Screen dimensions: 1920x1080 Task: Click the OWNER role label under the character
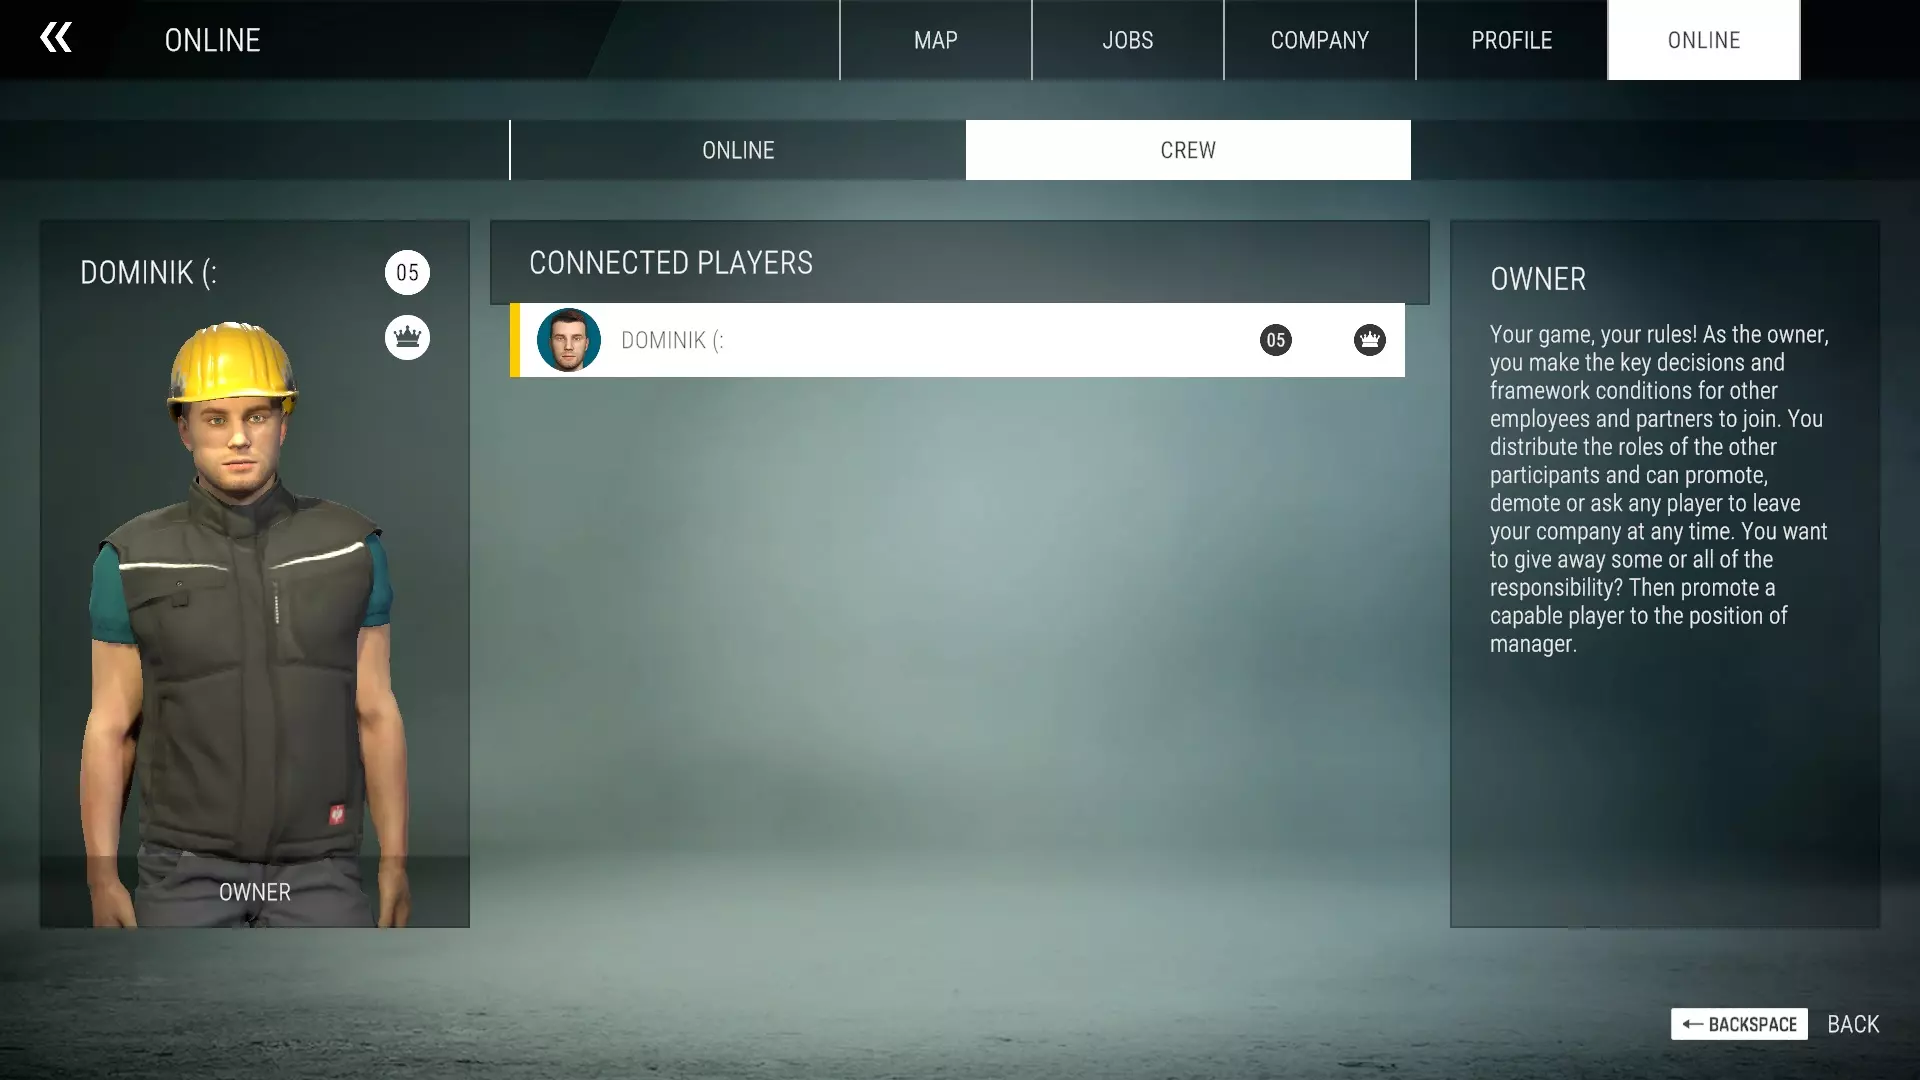(255, 892)
